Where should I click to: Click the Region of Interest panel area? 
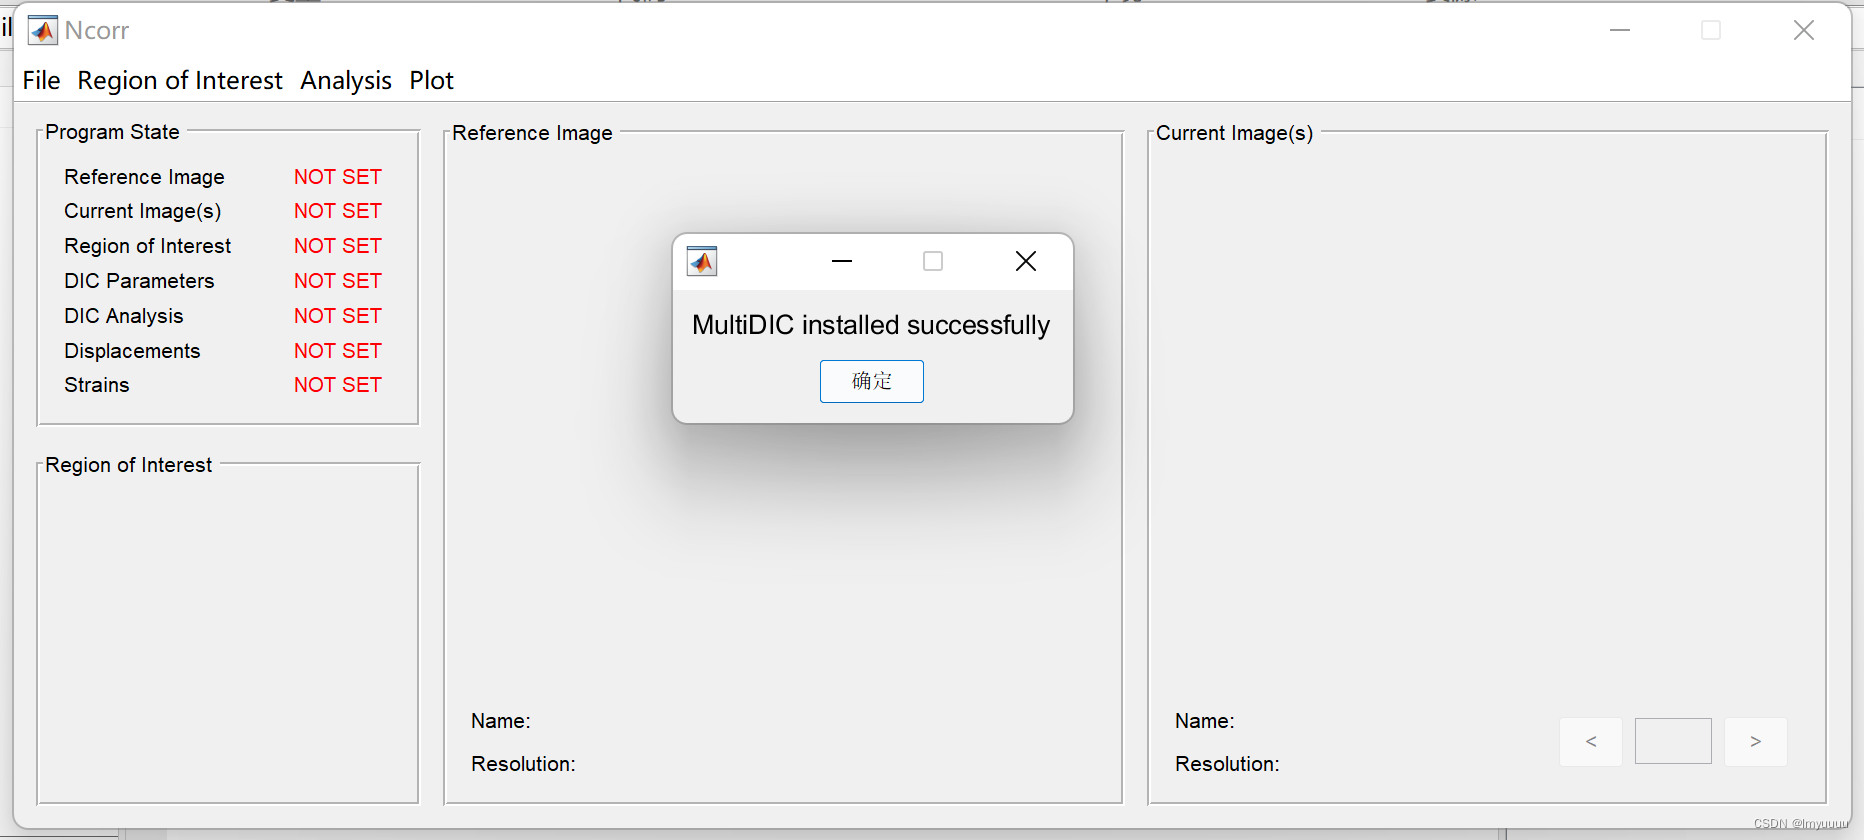coord(228,630)
